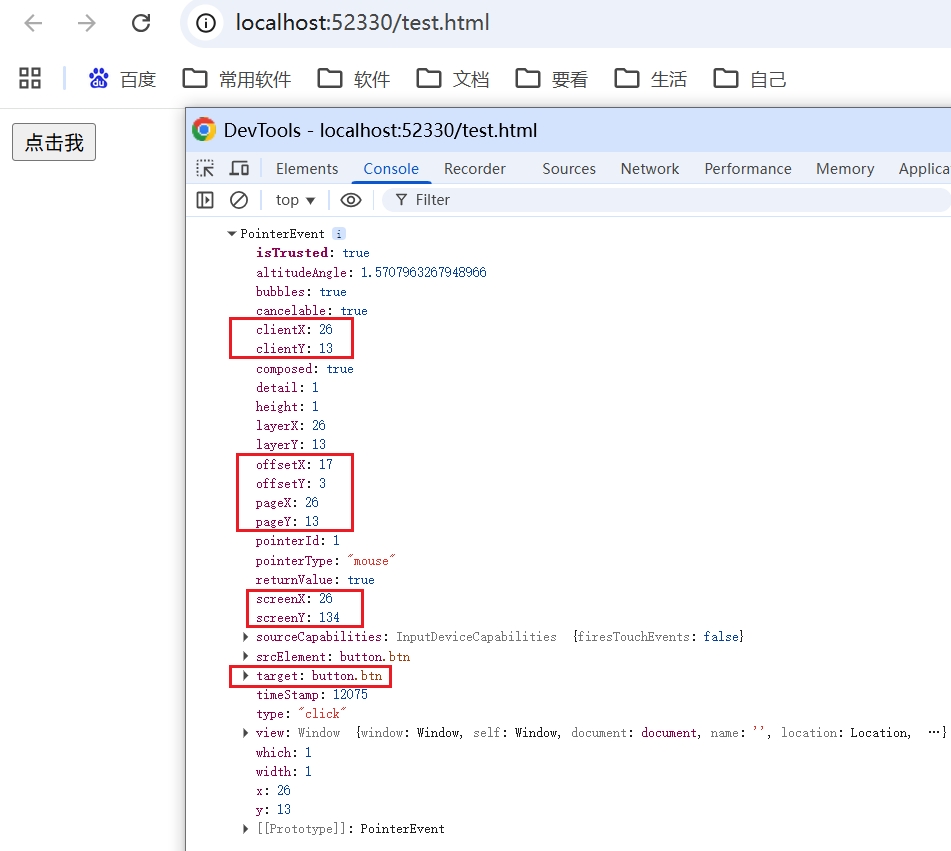This screenshot has width=951, height=851.
Task: Open the 百度 bookmark
Action: tap(123, 79)
